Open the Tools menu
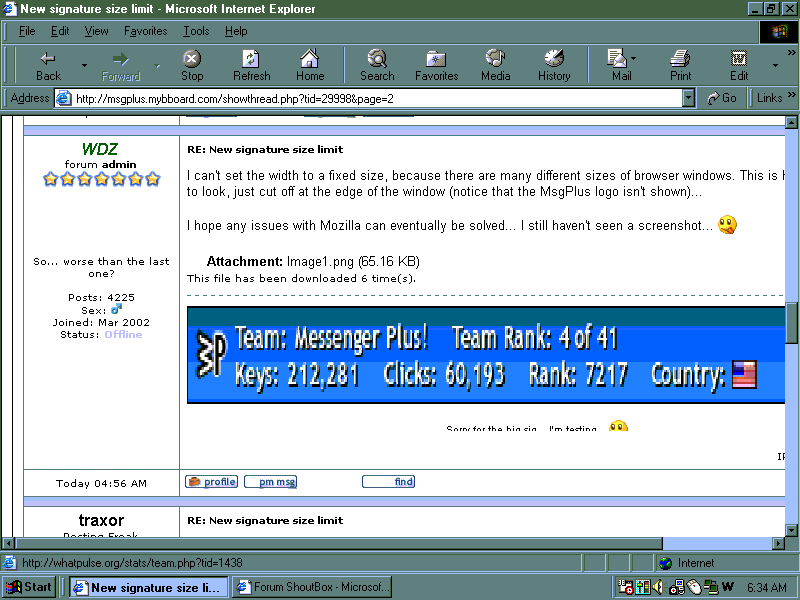800x600 pixels. tap(196, 31)
